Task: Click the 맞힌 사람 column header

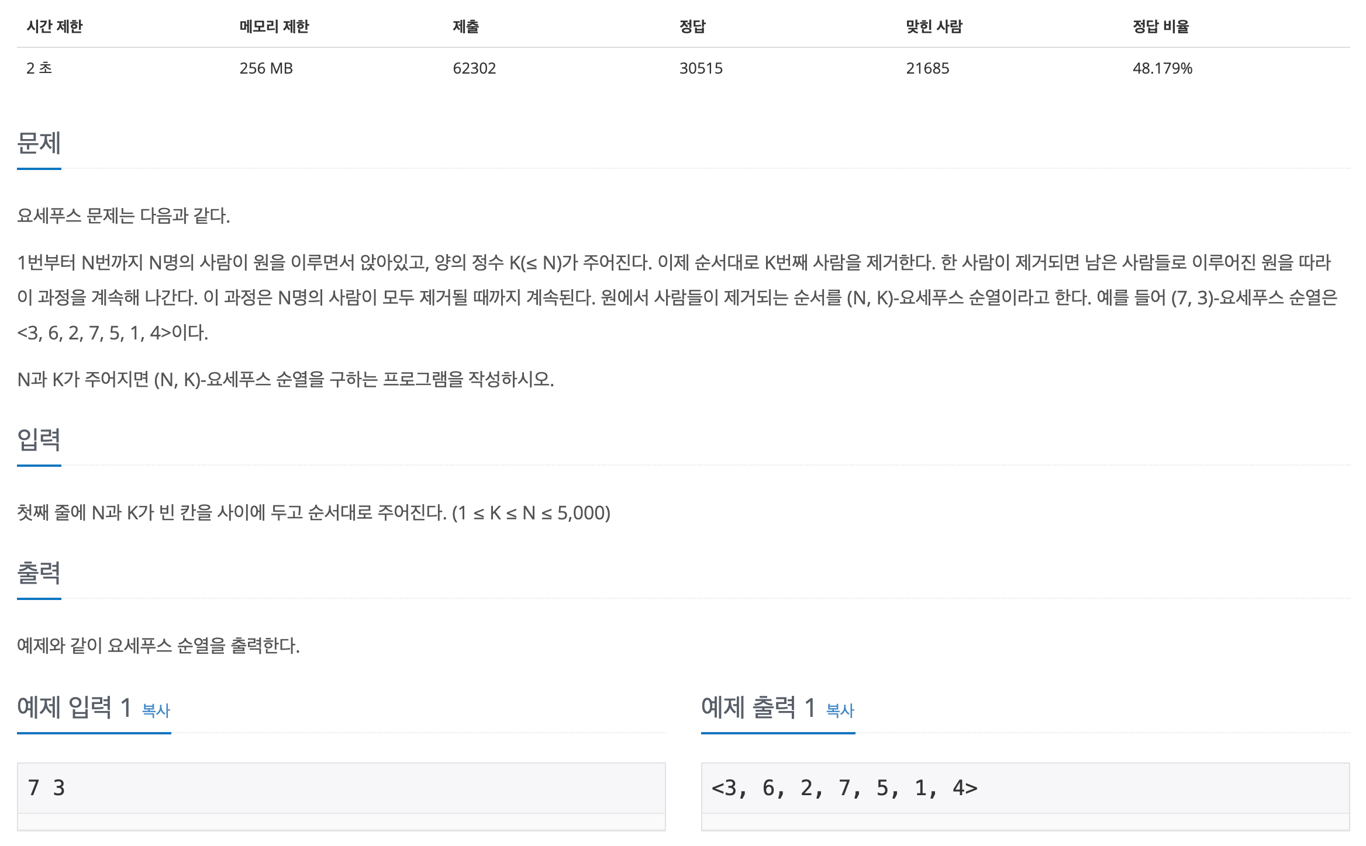Action: click(x=933, y=27)
